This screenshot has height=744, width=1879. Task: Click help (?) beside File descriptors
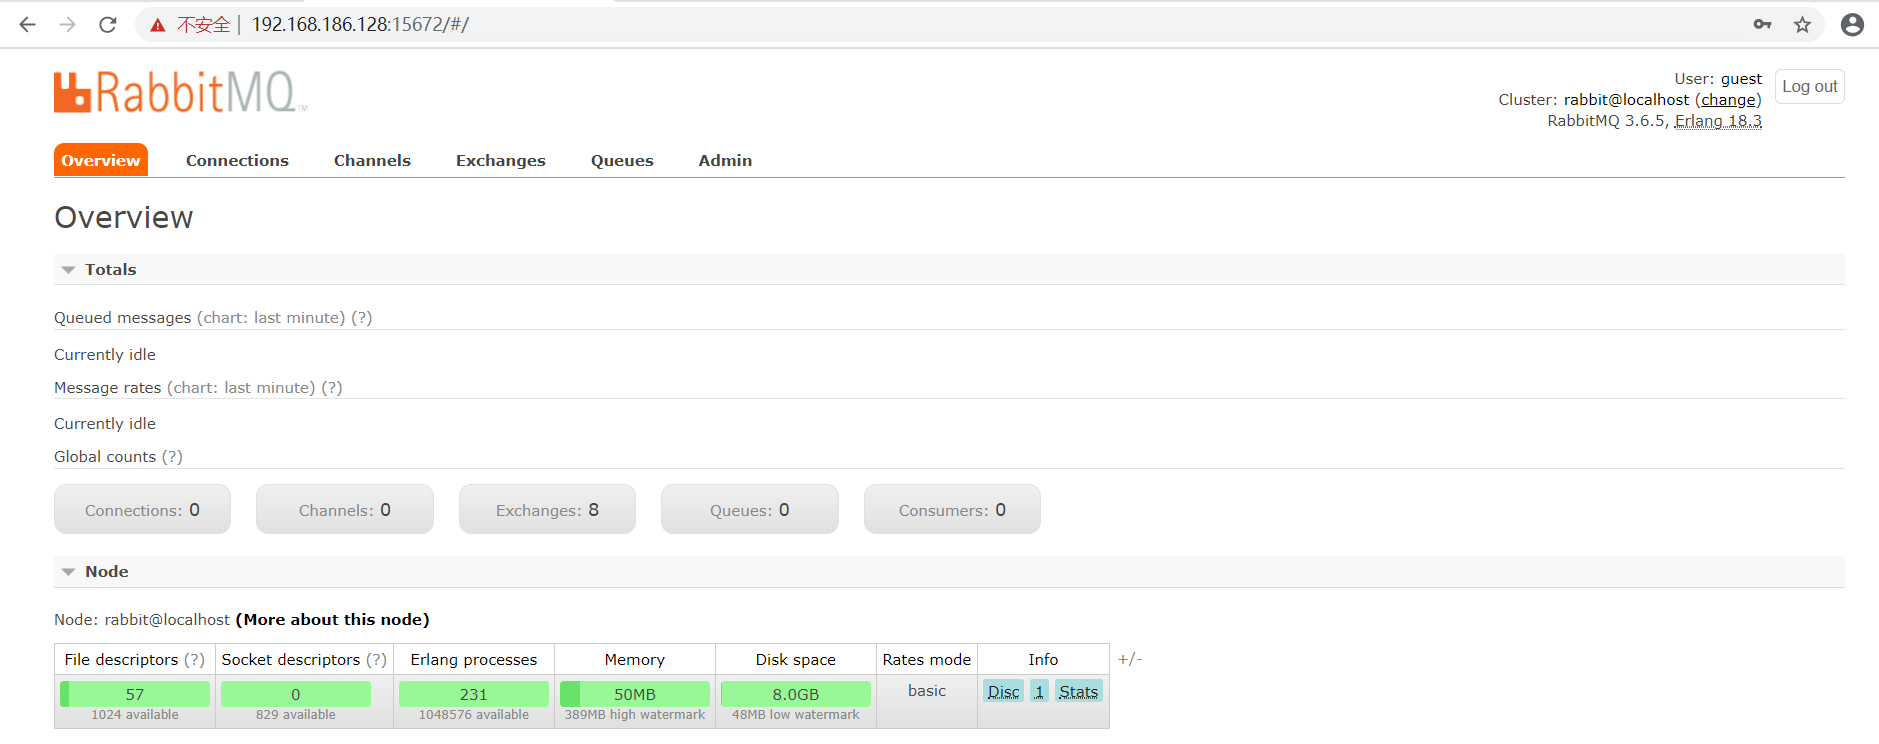tap(194, 660)
